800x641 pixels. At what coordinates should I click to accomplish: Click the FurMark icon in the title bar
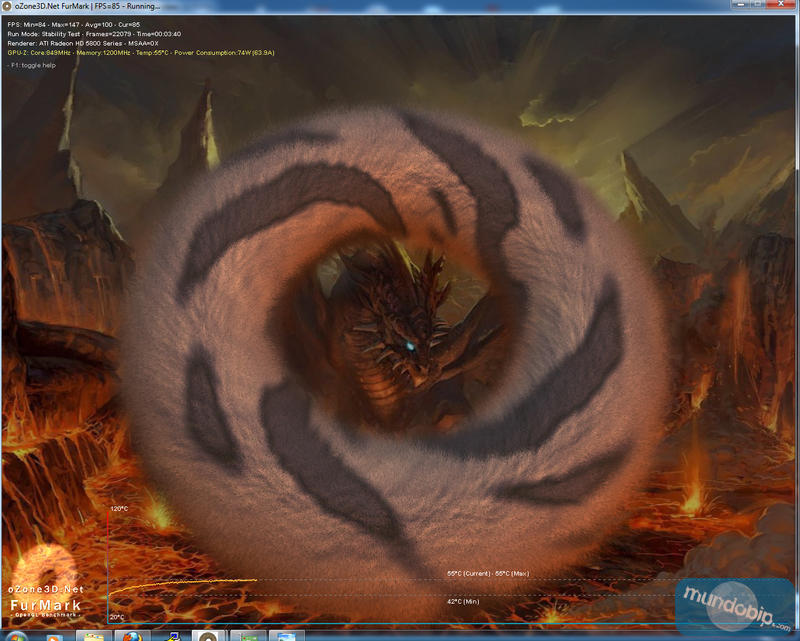coord(7,6)
